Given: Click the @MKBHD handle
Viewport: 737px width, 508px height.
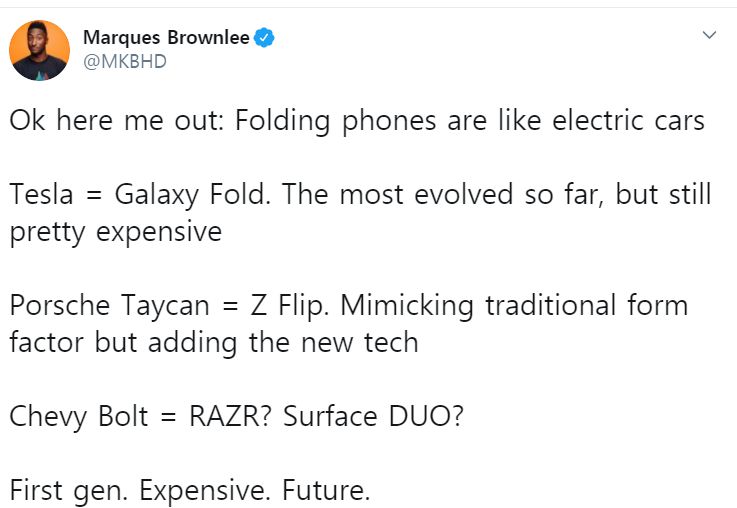Looking at the screenshot, I should [x=124, y=62].
